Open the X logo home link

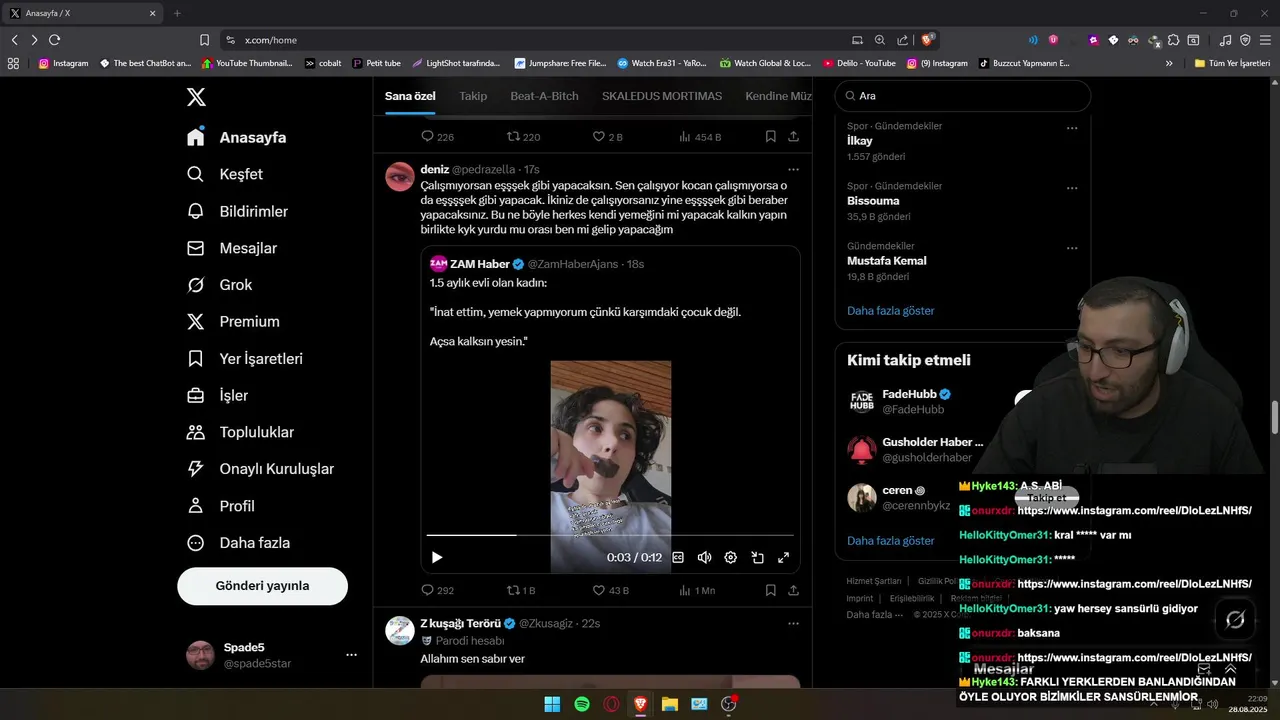pyautogui.click(x=196, y=97)
